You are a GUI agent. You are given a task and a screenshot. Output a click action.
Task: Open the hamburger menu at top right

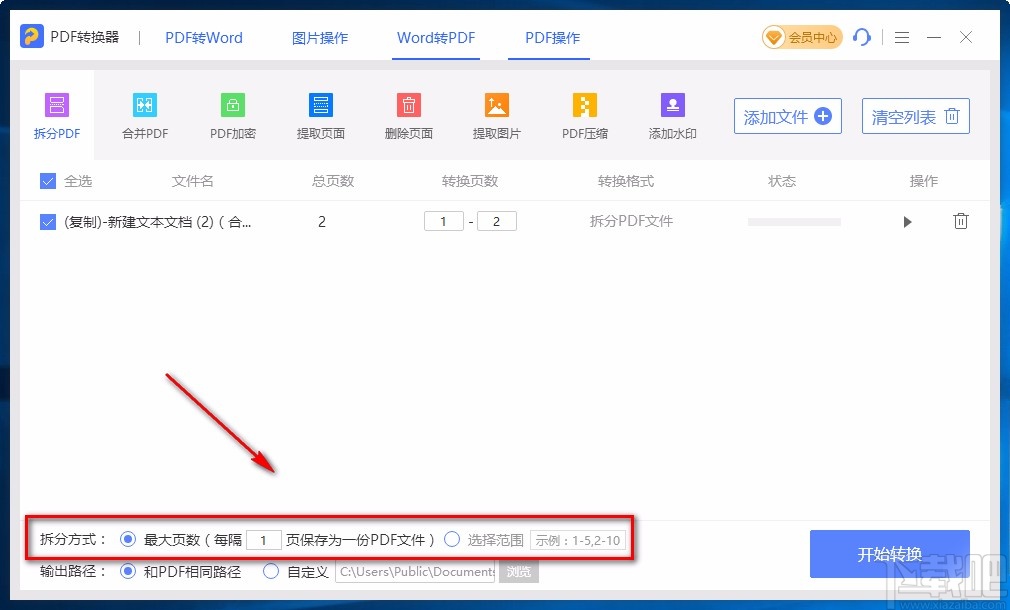pyautogui.click(x=901, y=37)
